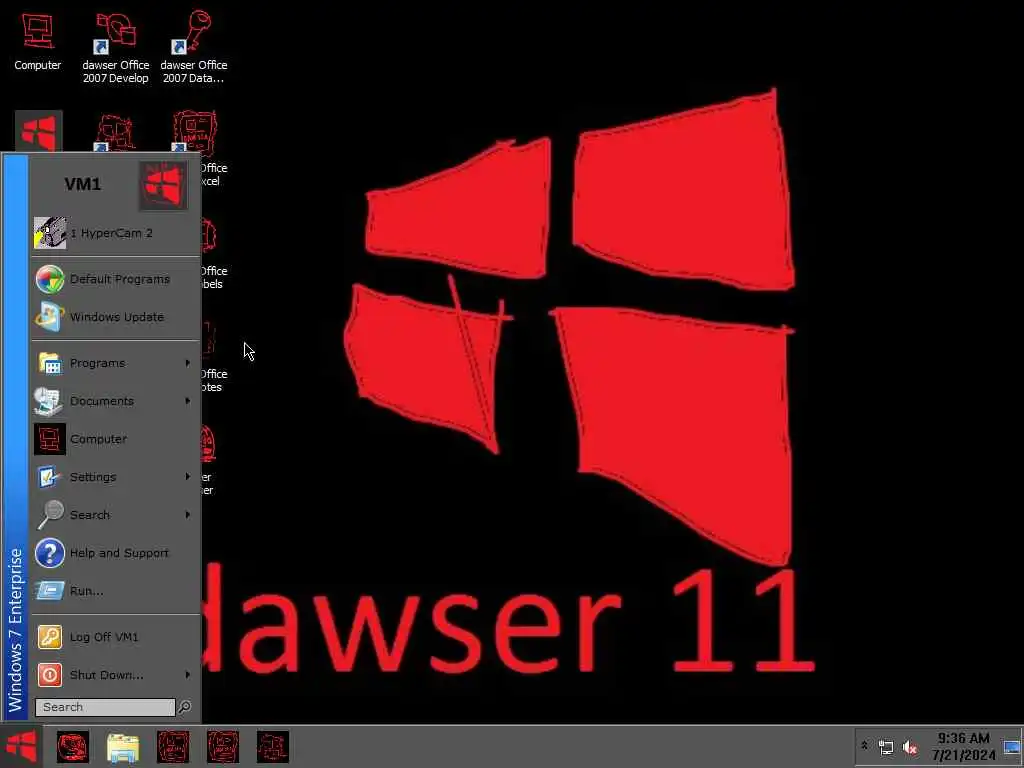Viewport: 1024px width, 768px height.
Task: Click Shut Down... option
Action: 115,675
